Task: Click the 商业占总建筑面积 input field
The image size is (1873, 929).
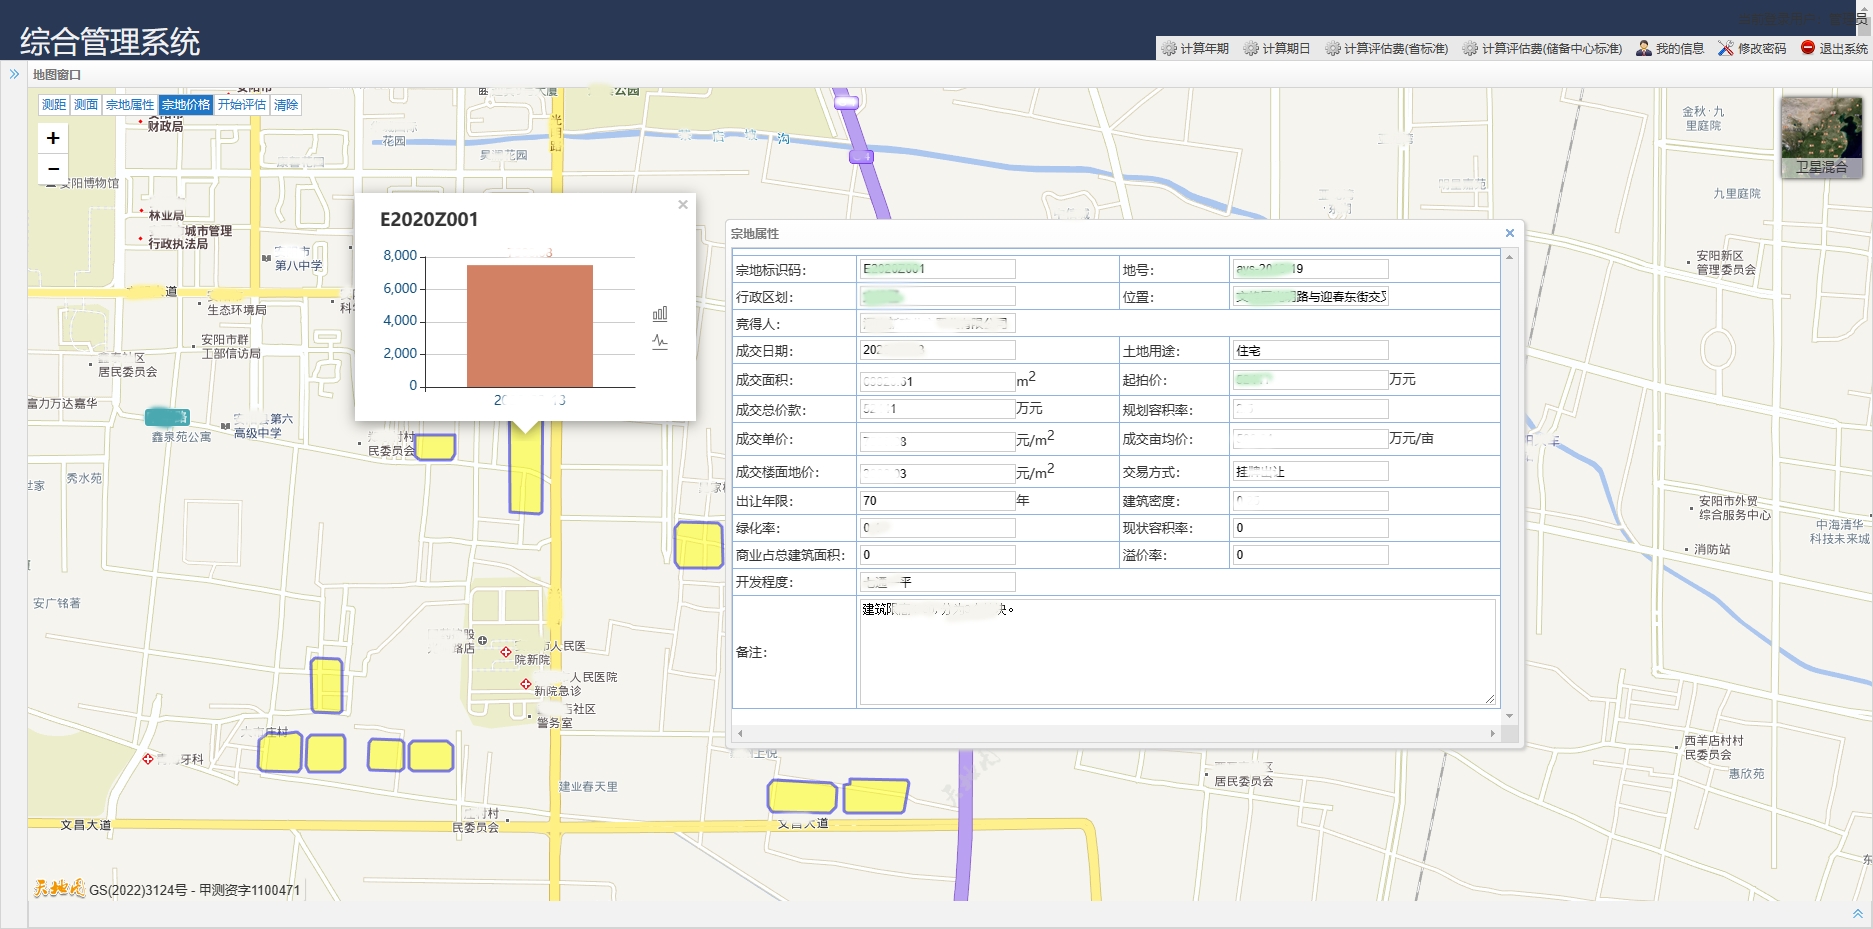Action: [x=938, y=555]
